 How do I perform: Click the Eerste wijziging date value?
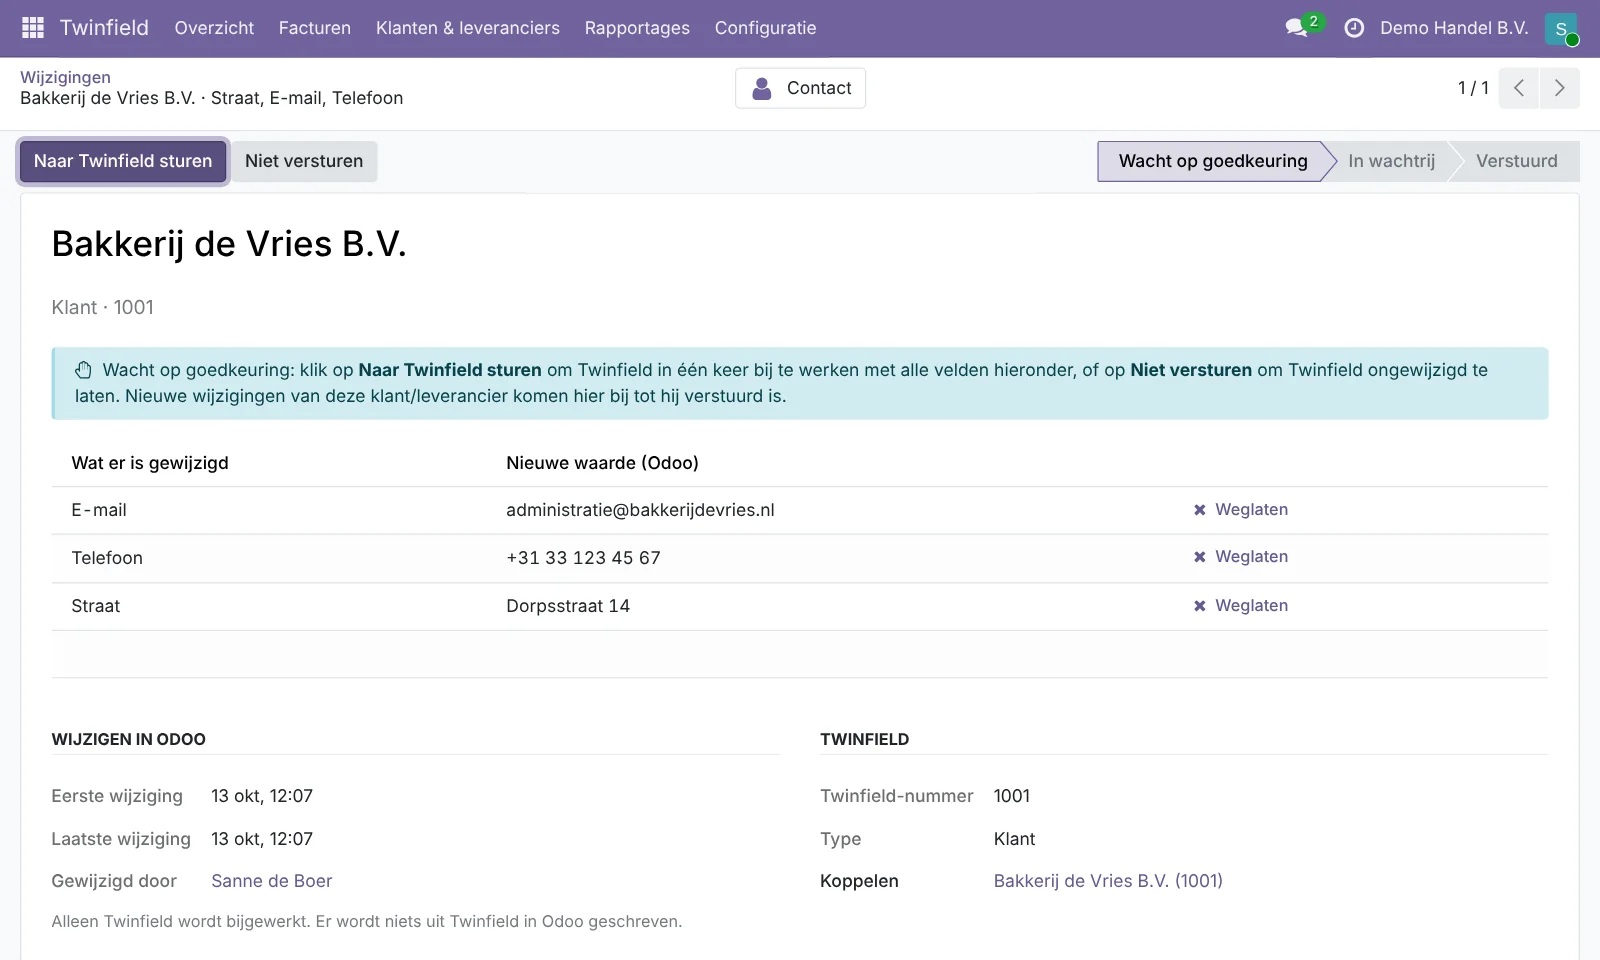[262, 796]
